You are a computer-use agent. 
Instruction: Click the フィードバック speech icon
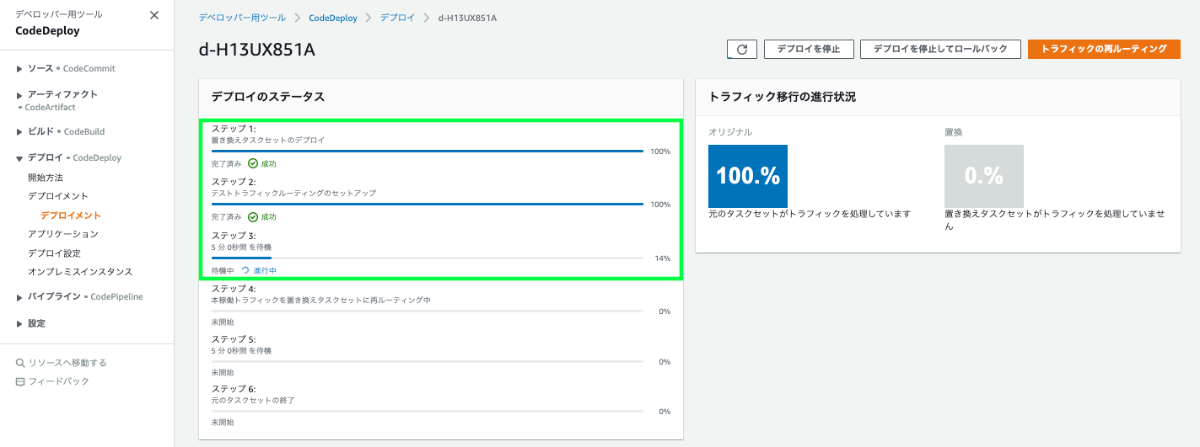coord(20,382)
